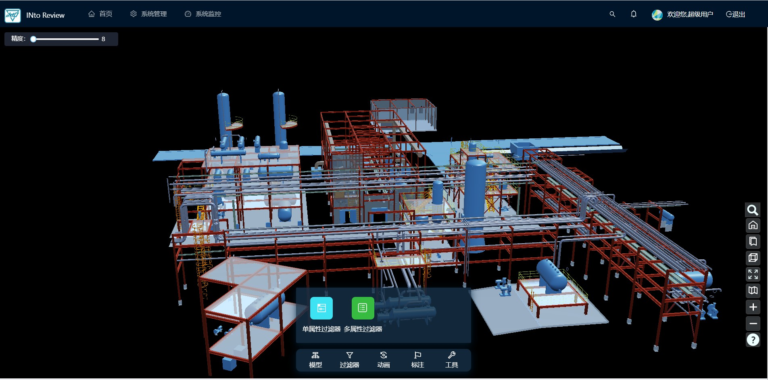Viewport: 768px width, 380px height.
Task: Click the INto Review title text
Action: [46, 15]
